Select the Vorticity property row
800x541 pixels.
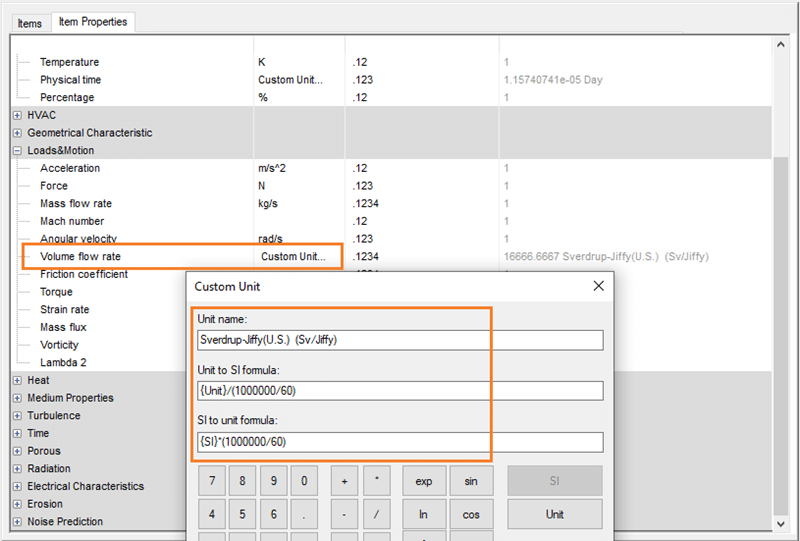click(x=59, y=345)
